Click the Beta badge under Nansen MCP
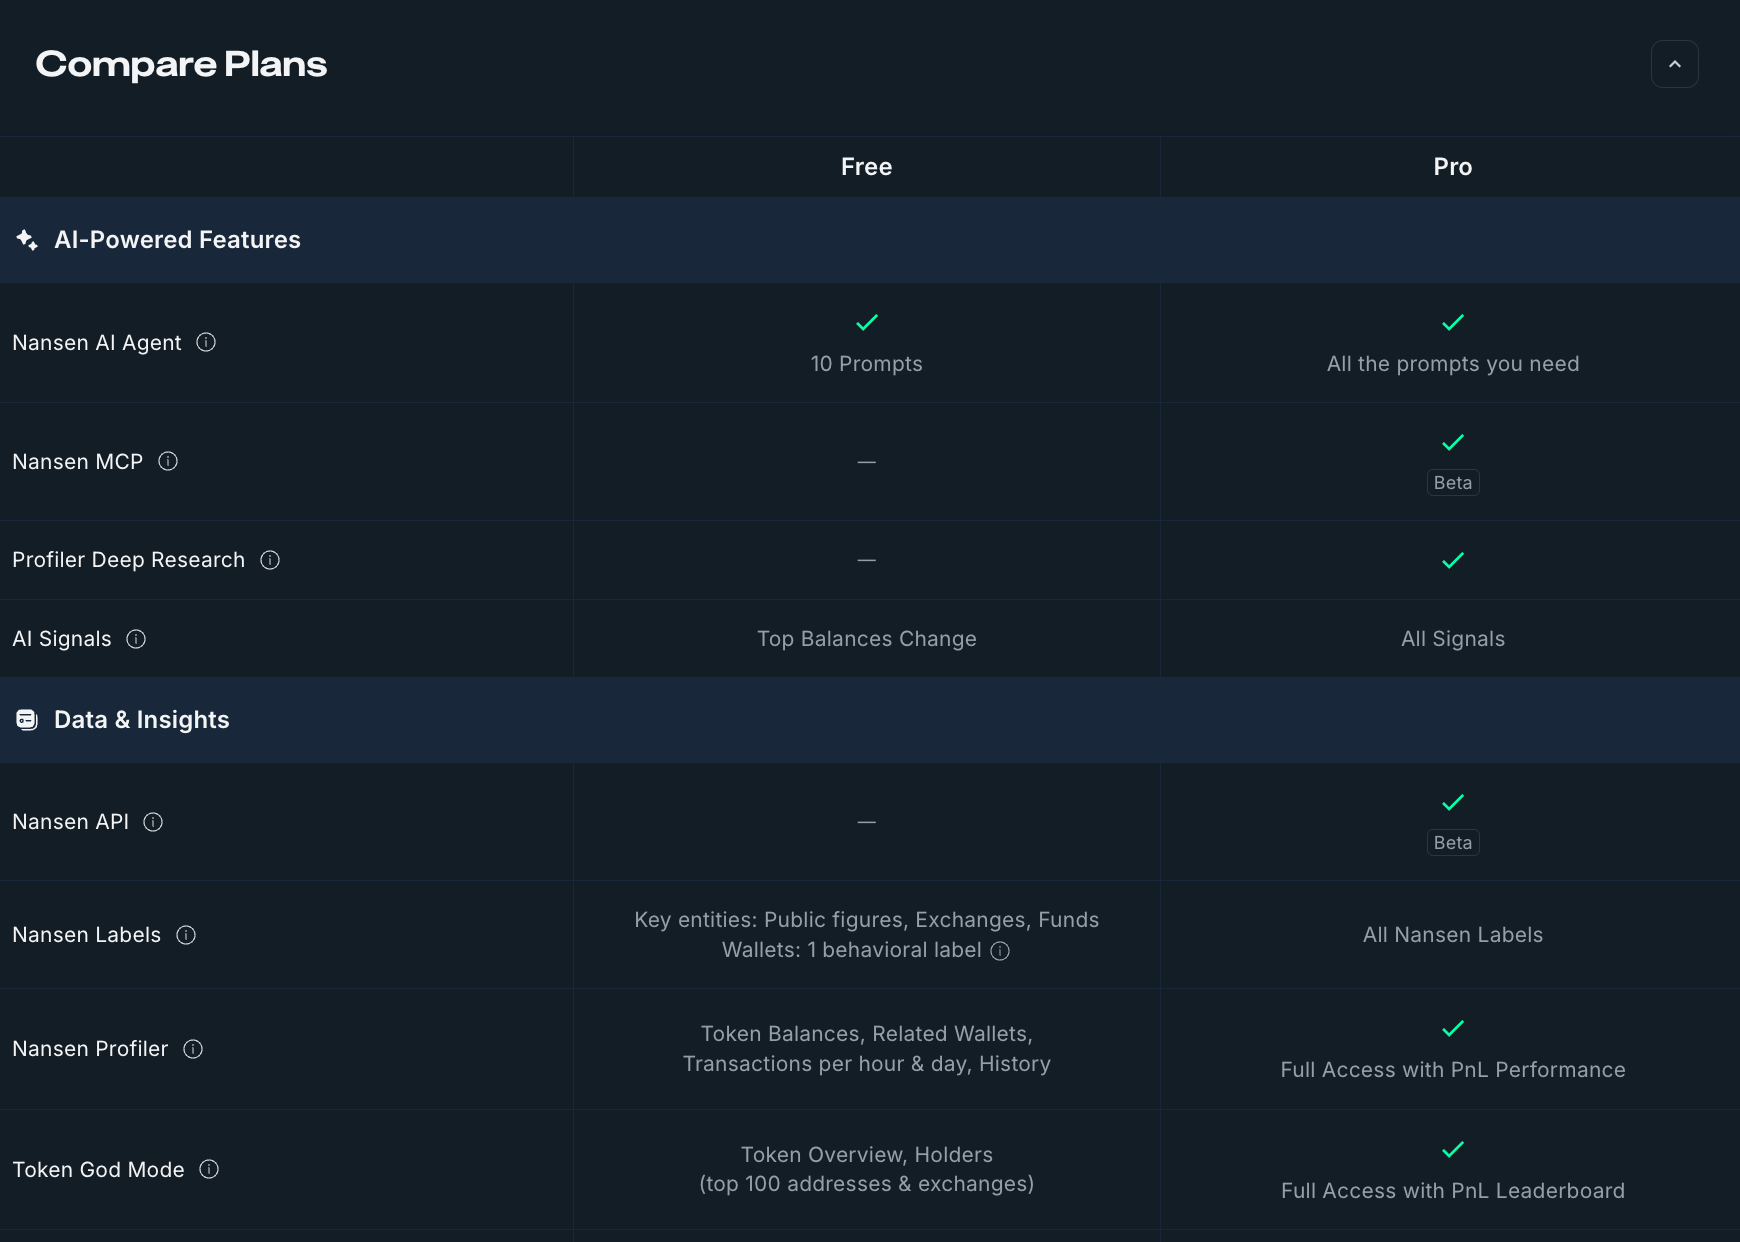1740x1242 pixels. 1452,482
